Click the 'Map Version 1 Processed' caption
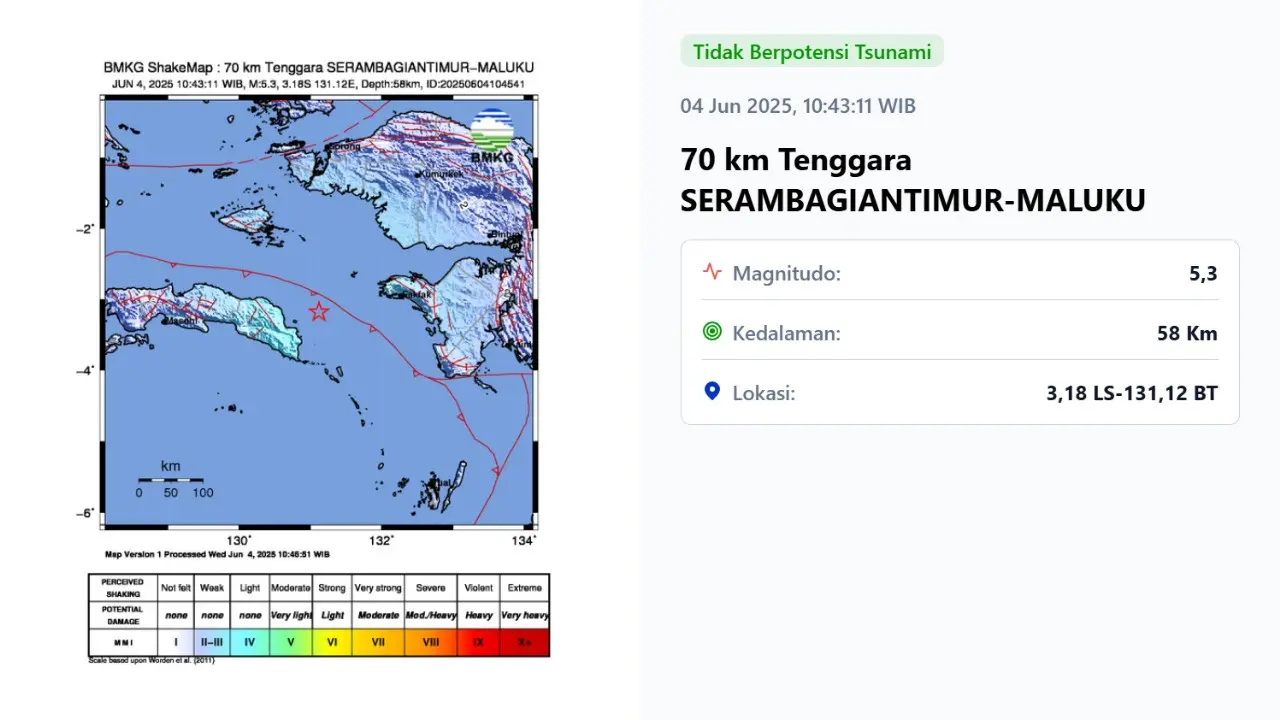The width and height of the screenshot is (1280, 720). pyautogui.click(x=217, y=553)
